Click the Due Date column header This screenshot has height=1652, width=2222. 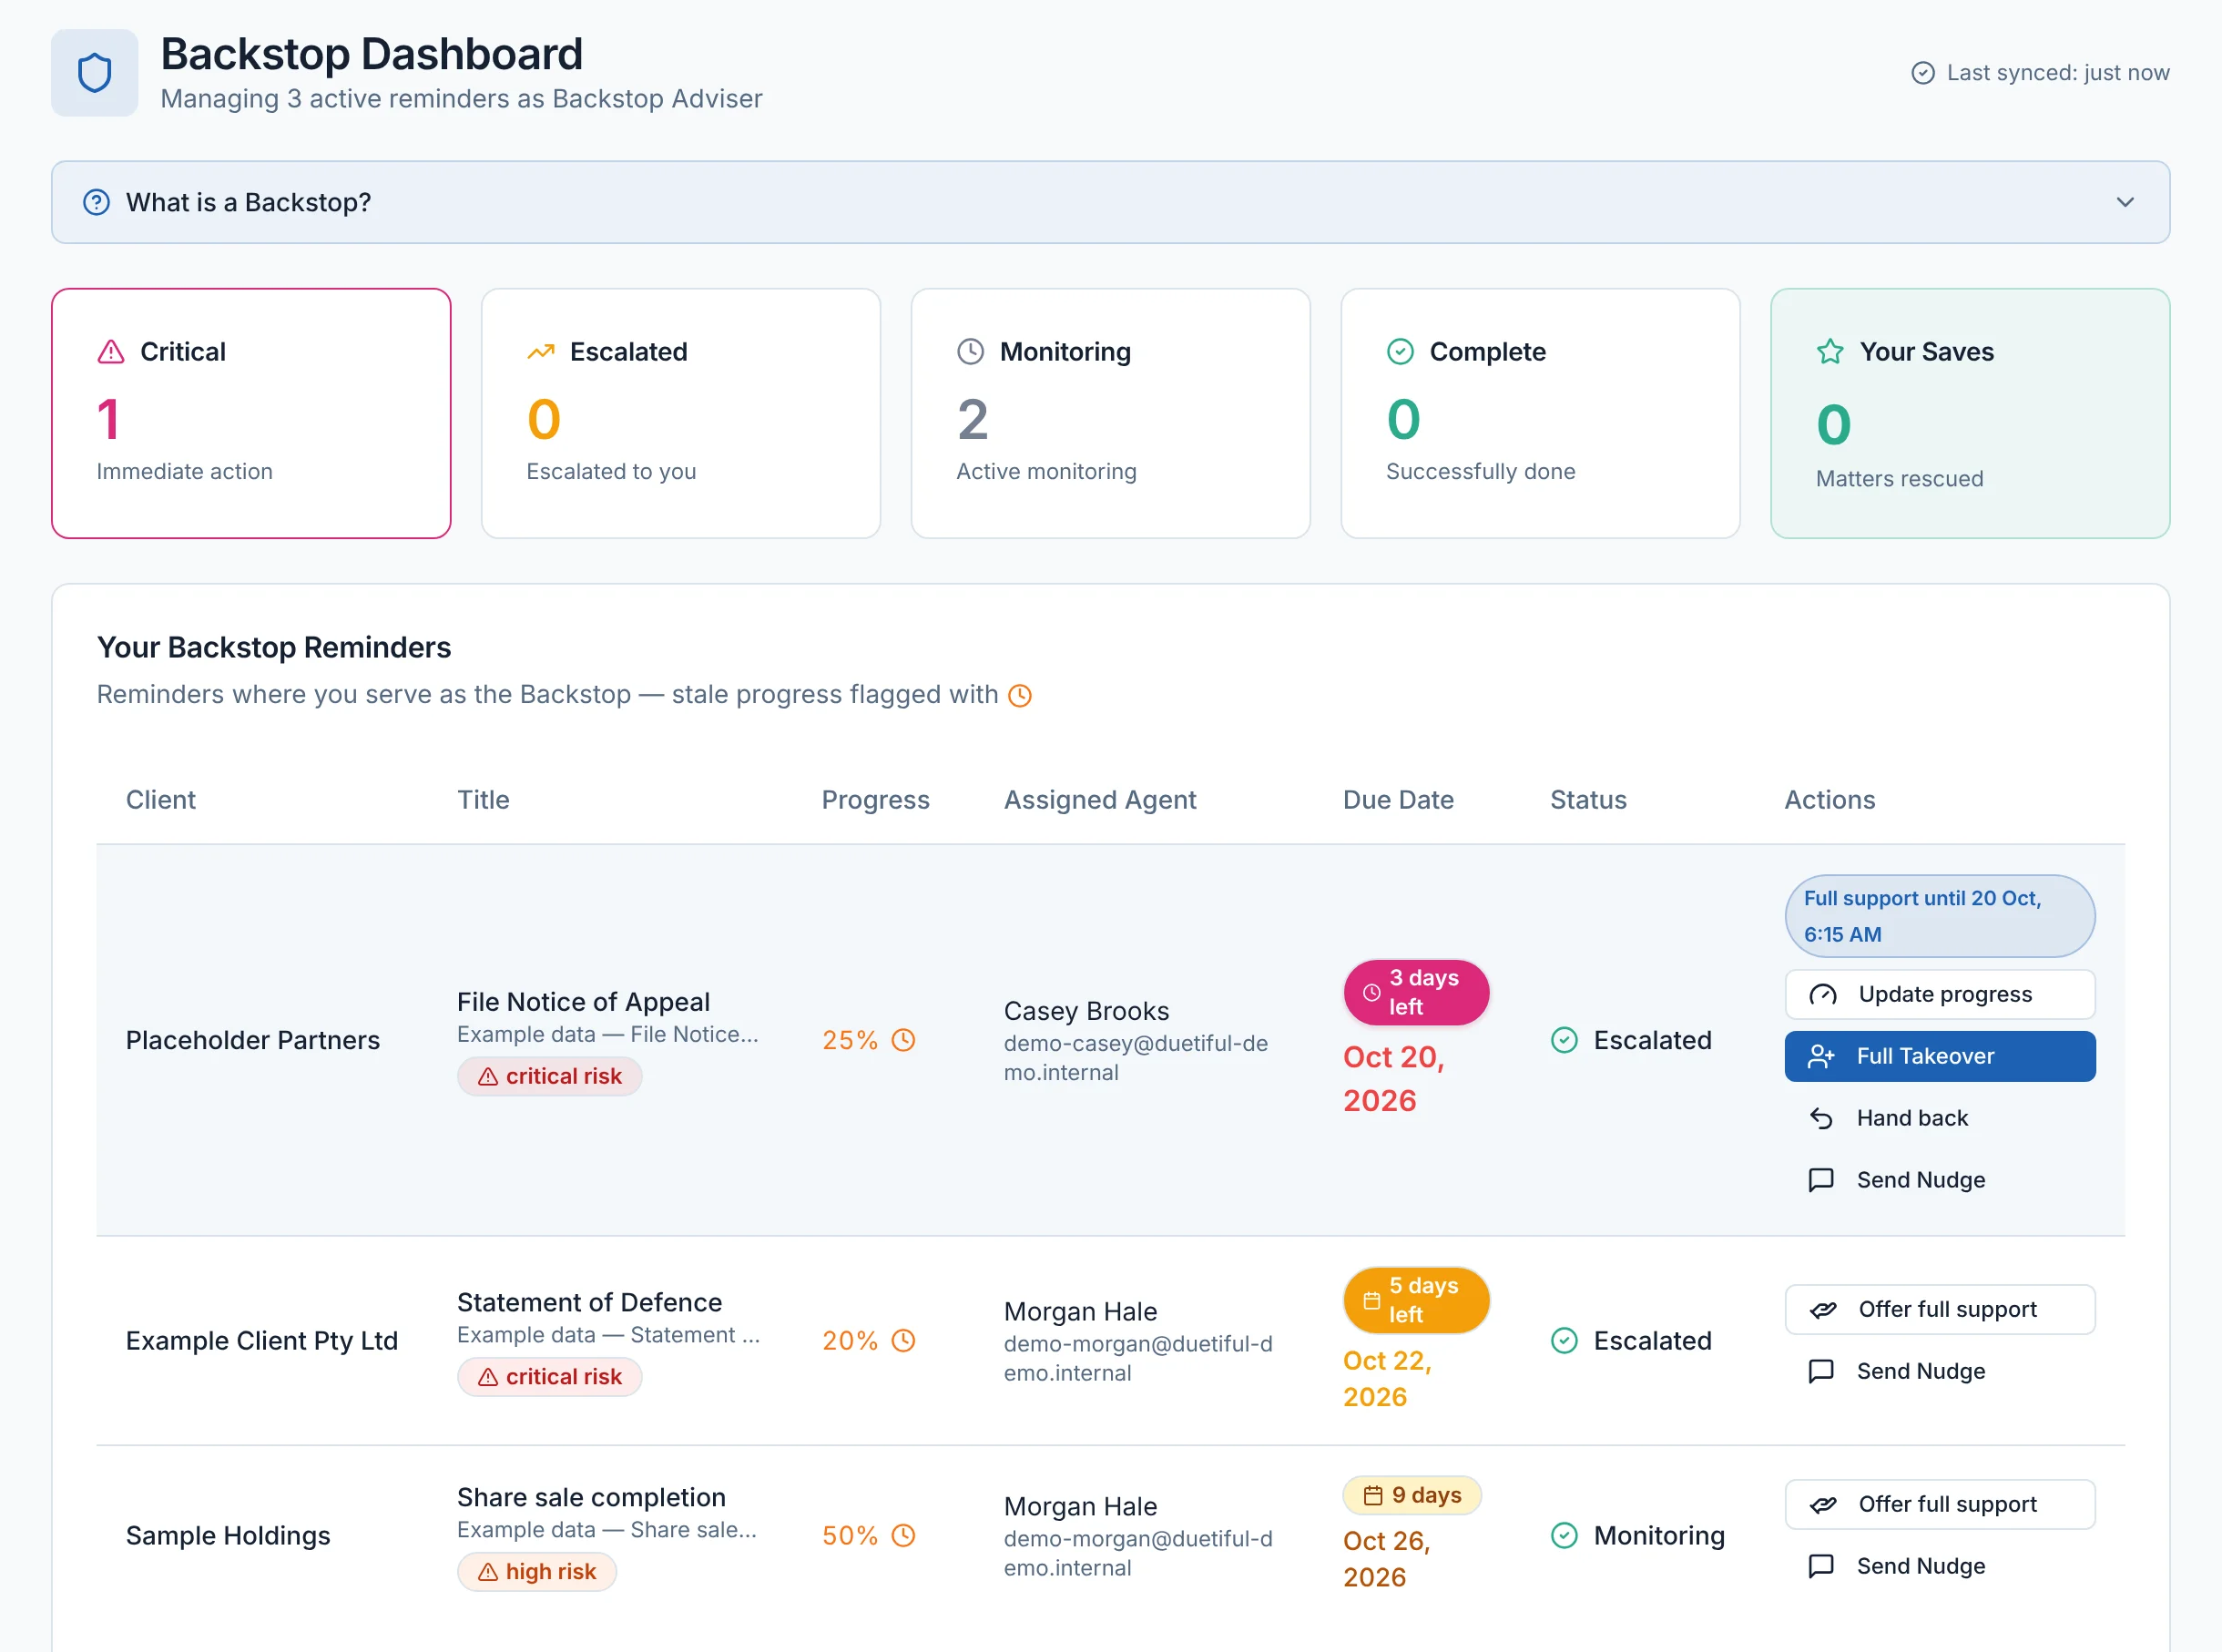[x=1398, y=800]
